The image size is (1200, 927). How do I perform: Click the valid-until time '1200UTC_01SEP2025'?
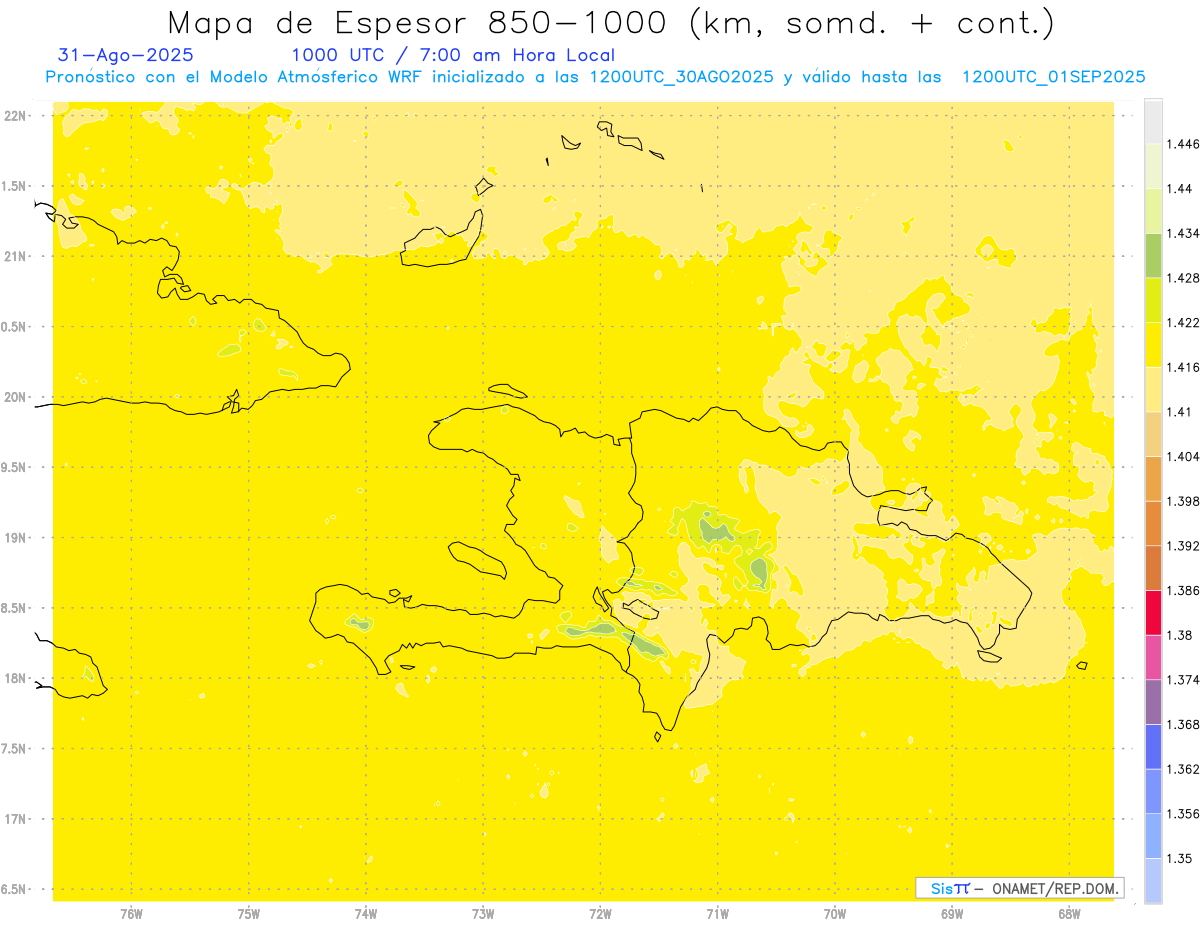coord(1053,77)
